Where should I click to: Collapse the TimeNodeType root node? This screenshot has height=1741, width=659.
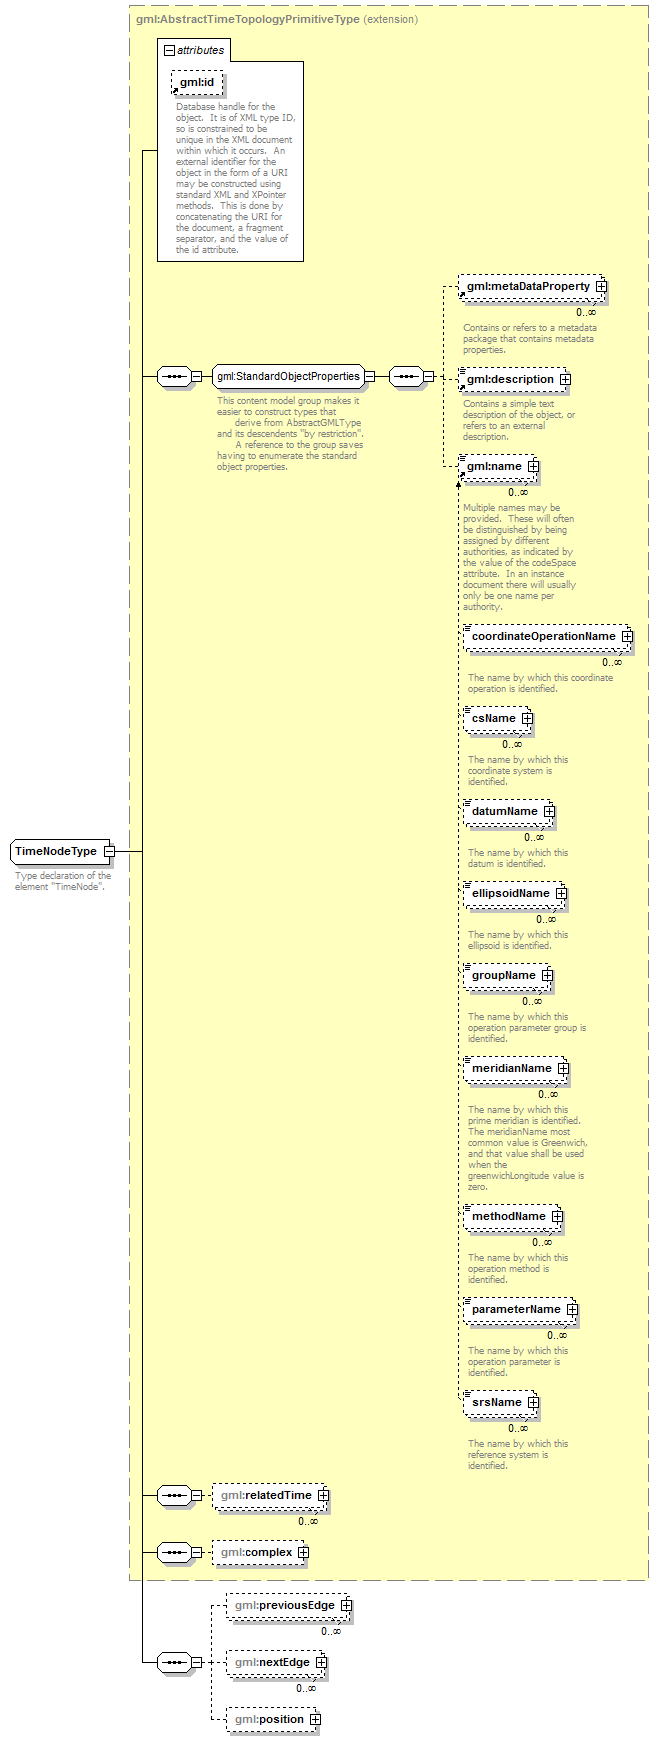pyautogui.click(x=110, y=851)
